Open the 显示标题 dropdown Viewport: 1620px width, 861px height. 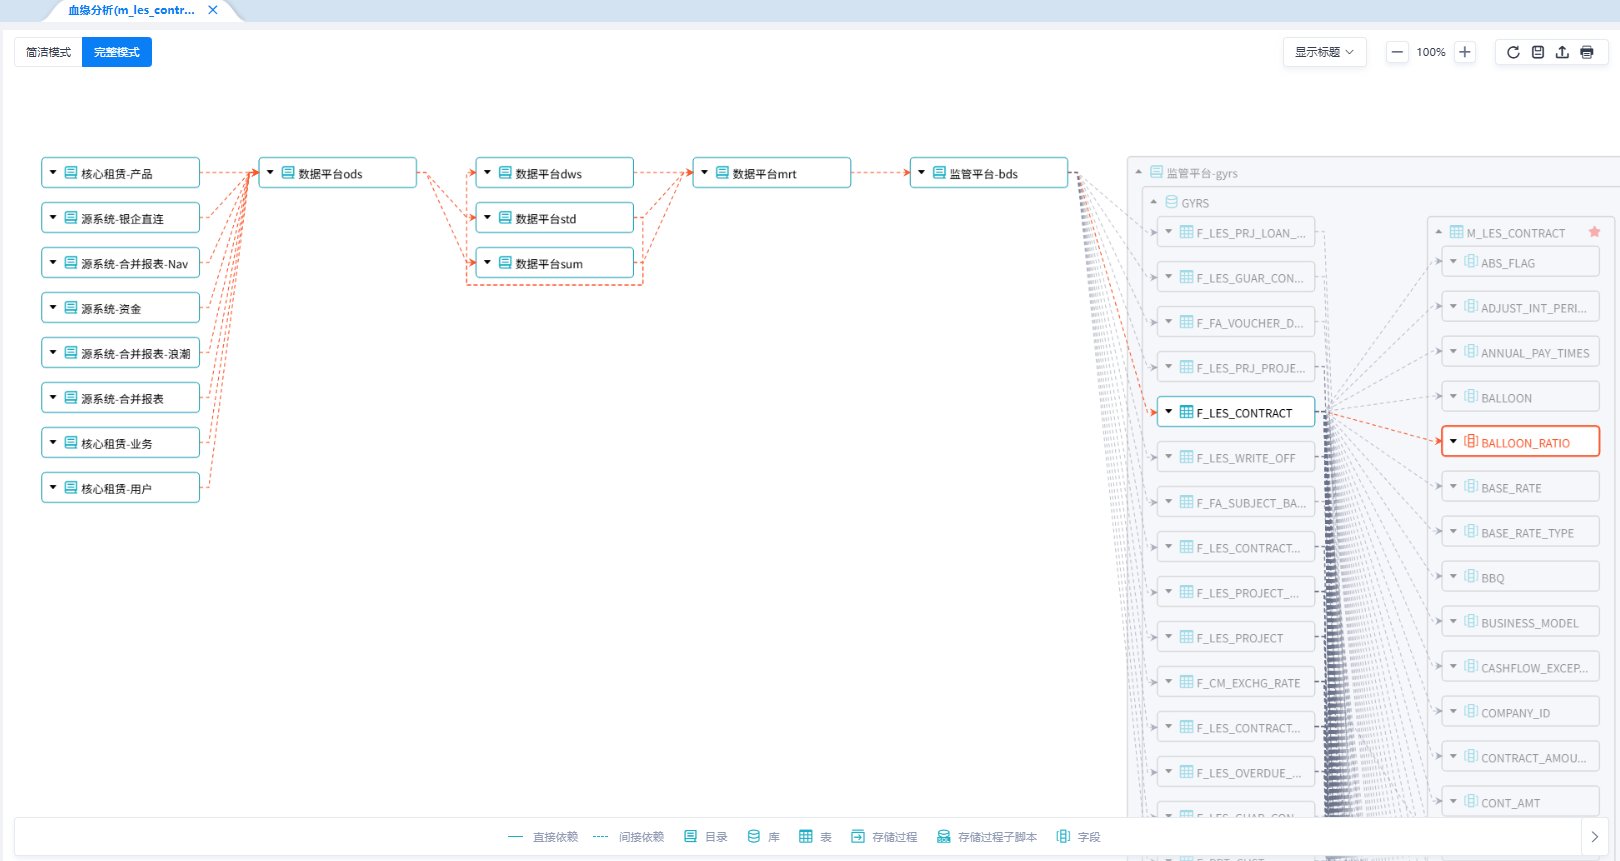pyautogui.click(x=1324, y=52)
